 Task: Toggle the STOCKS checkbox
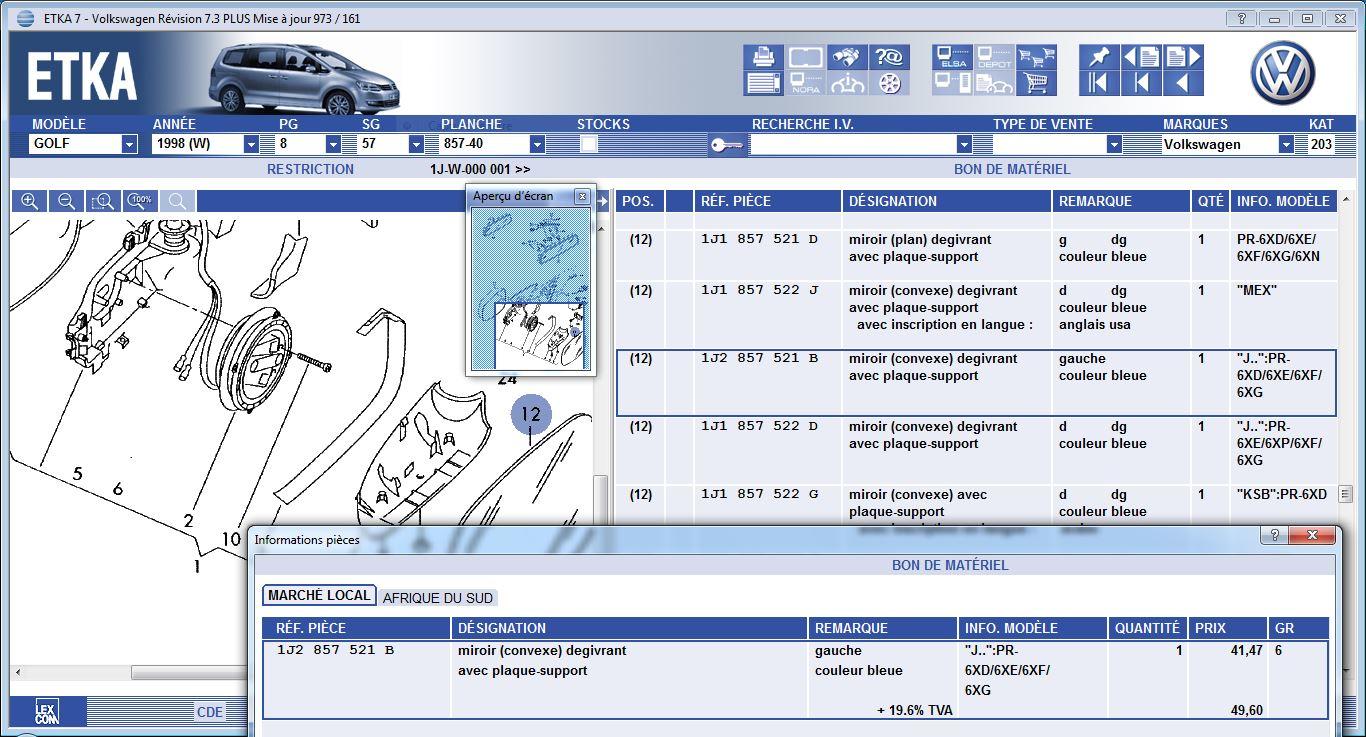[589, 144]
